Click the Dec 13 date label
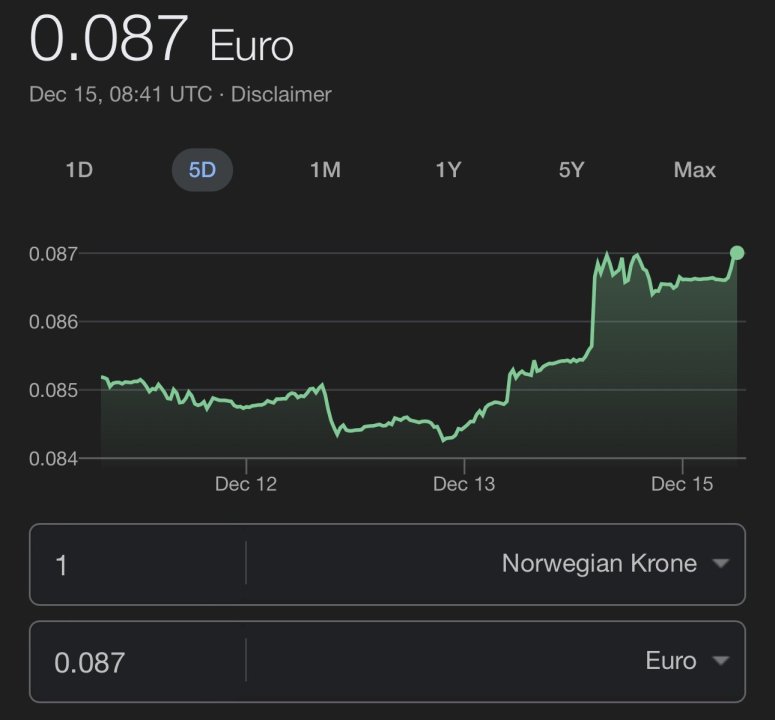The image size is (775, 720). 463,484
